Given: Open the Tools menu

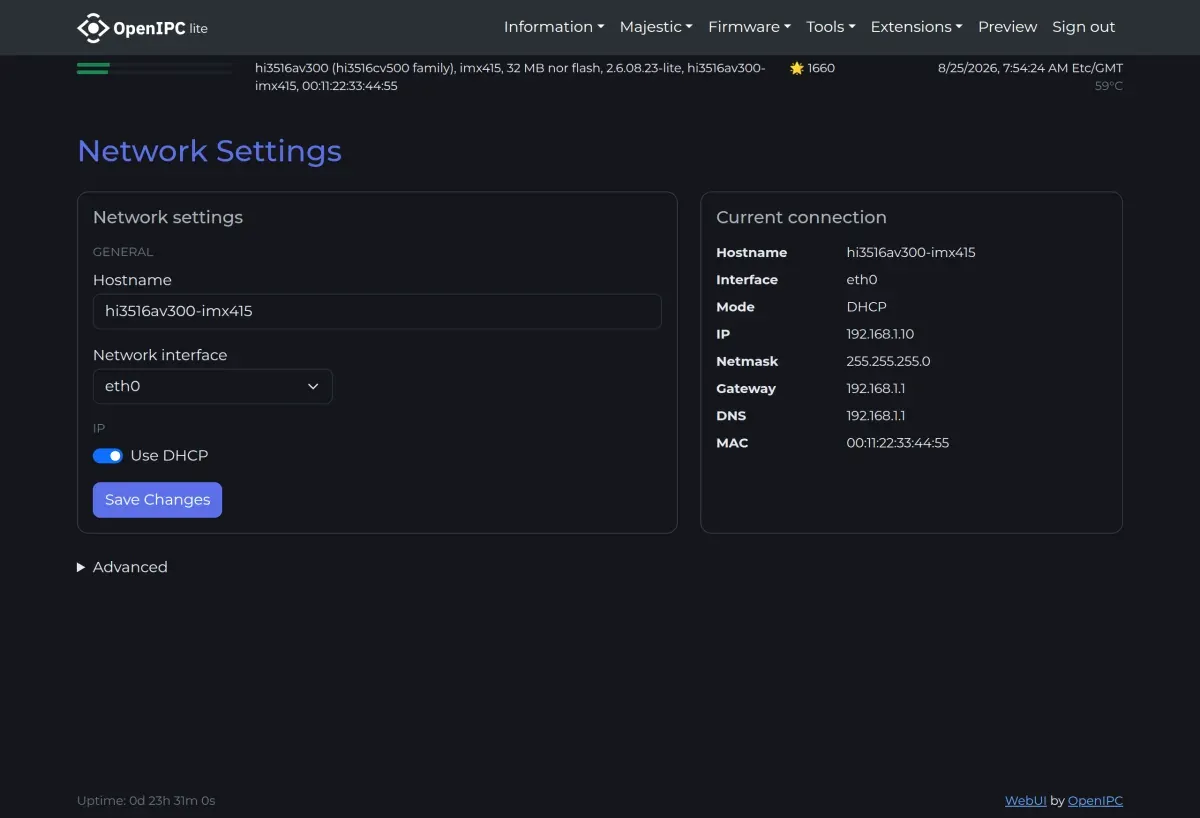Looking at the screenshot, I should [831, 27].
